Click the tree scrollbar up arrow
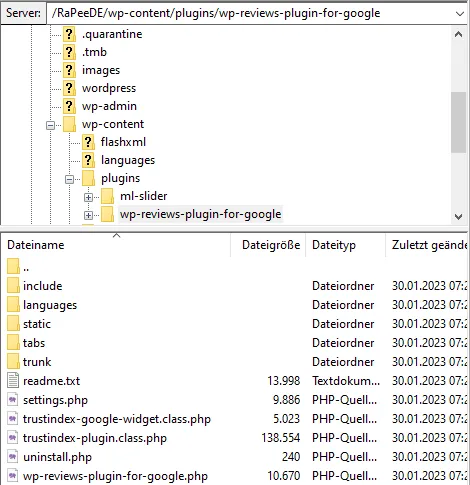The height and width of the screenshot is (485, 470). click(459, 34)
